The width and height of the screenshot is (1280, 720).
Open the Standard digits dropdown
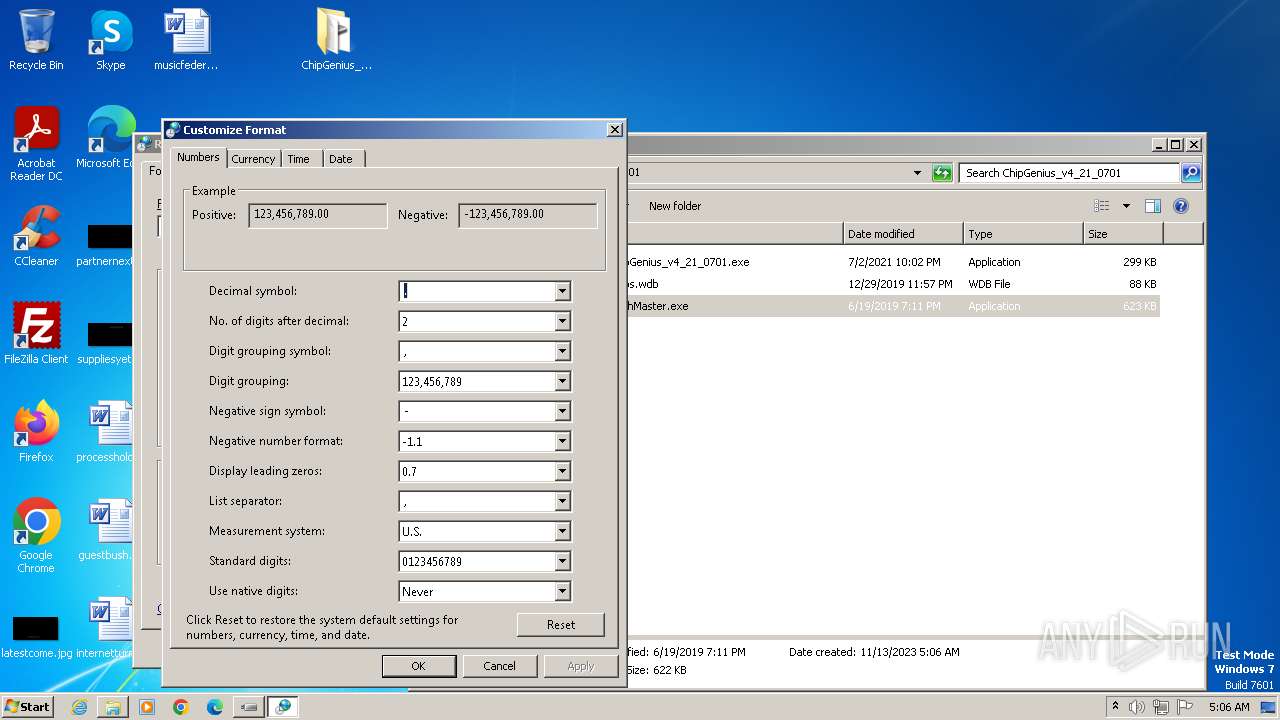coord(562,561)
